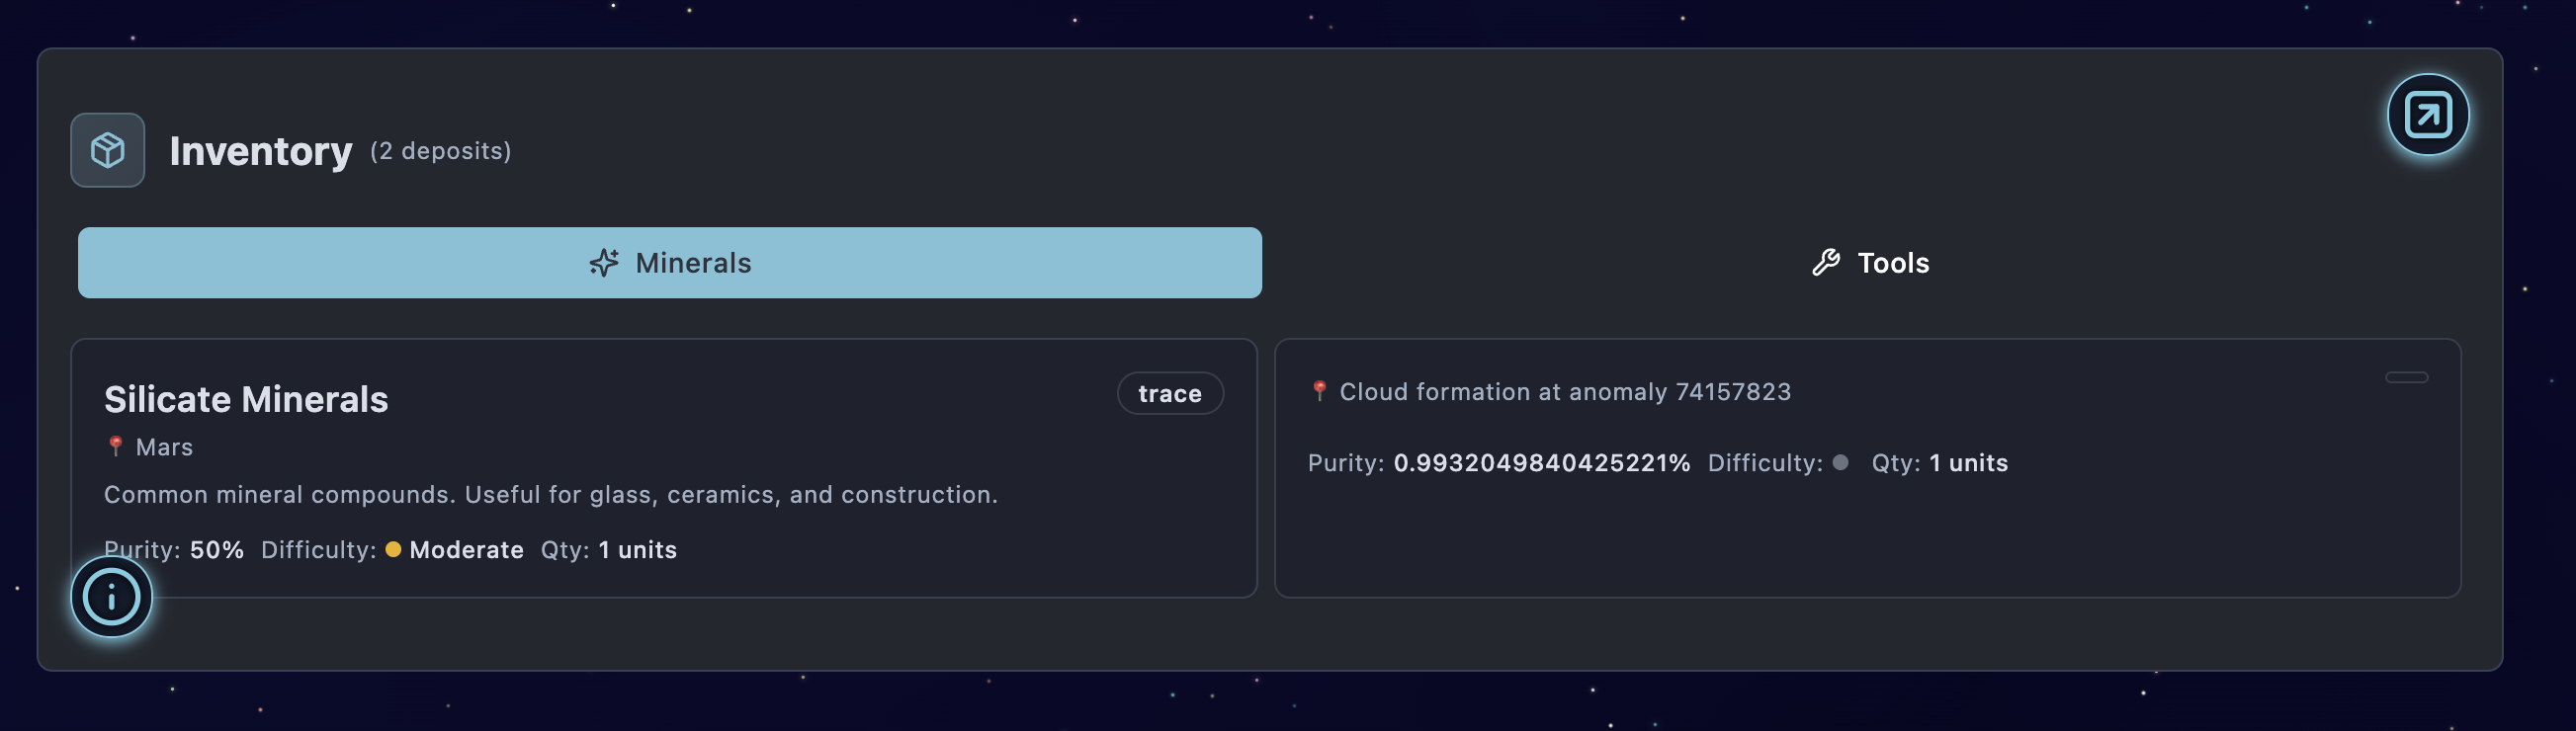Viewport: 2576px width, 731px height.
Task: Click the 1 units quantity on anomaly card
Action: coord(1967,462)
